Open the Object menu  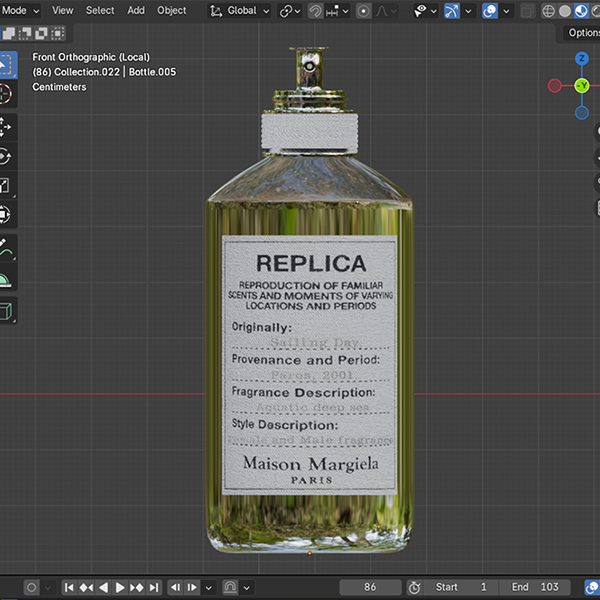(171, 11)
